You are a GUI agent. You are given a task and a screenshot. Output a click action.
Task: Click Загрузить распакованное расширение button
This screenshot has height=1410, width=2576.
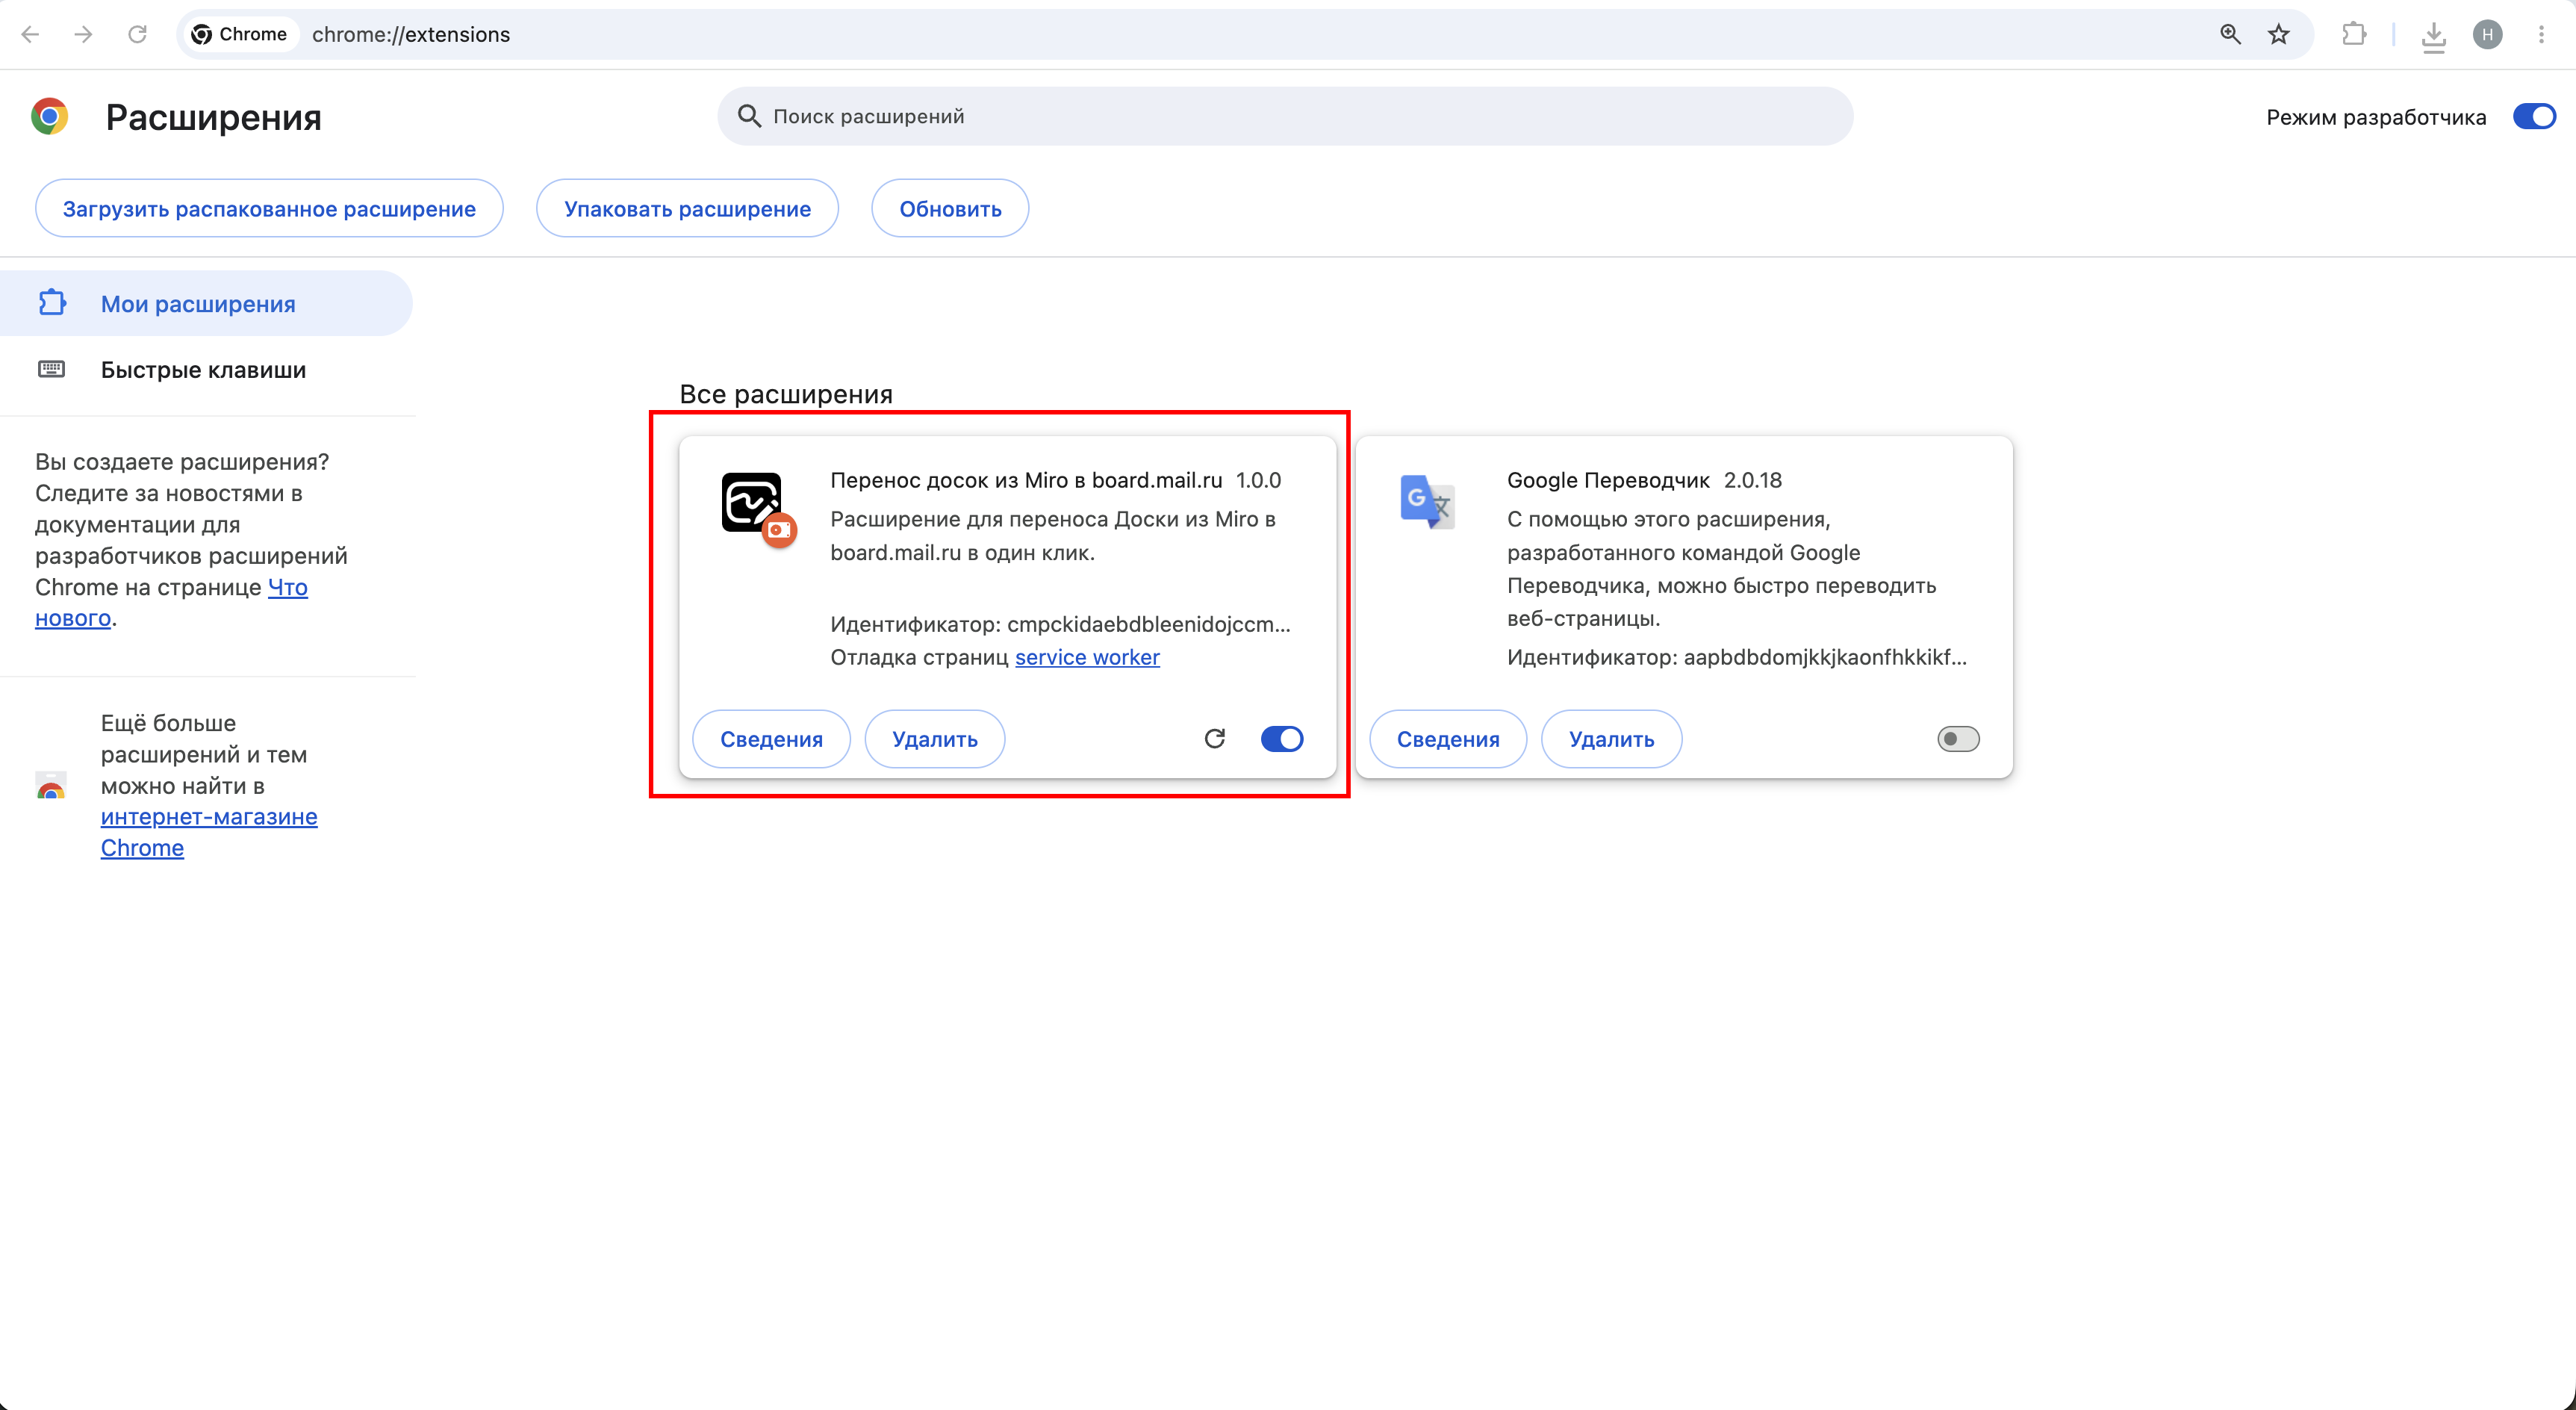click(269, 208)
